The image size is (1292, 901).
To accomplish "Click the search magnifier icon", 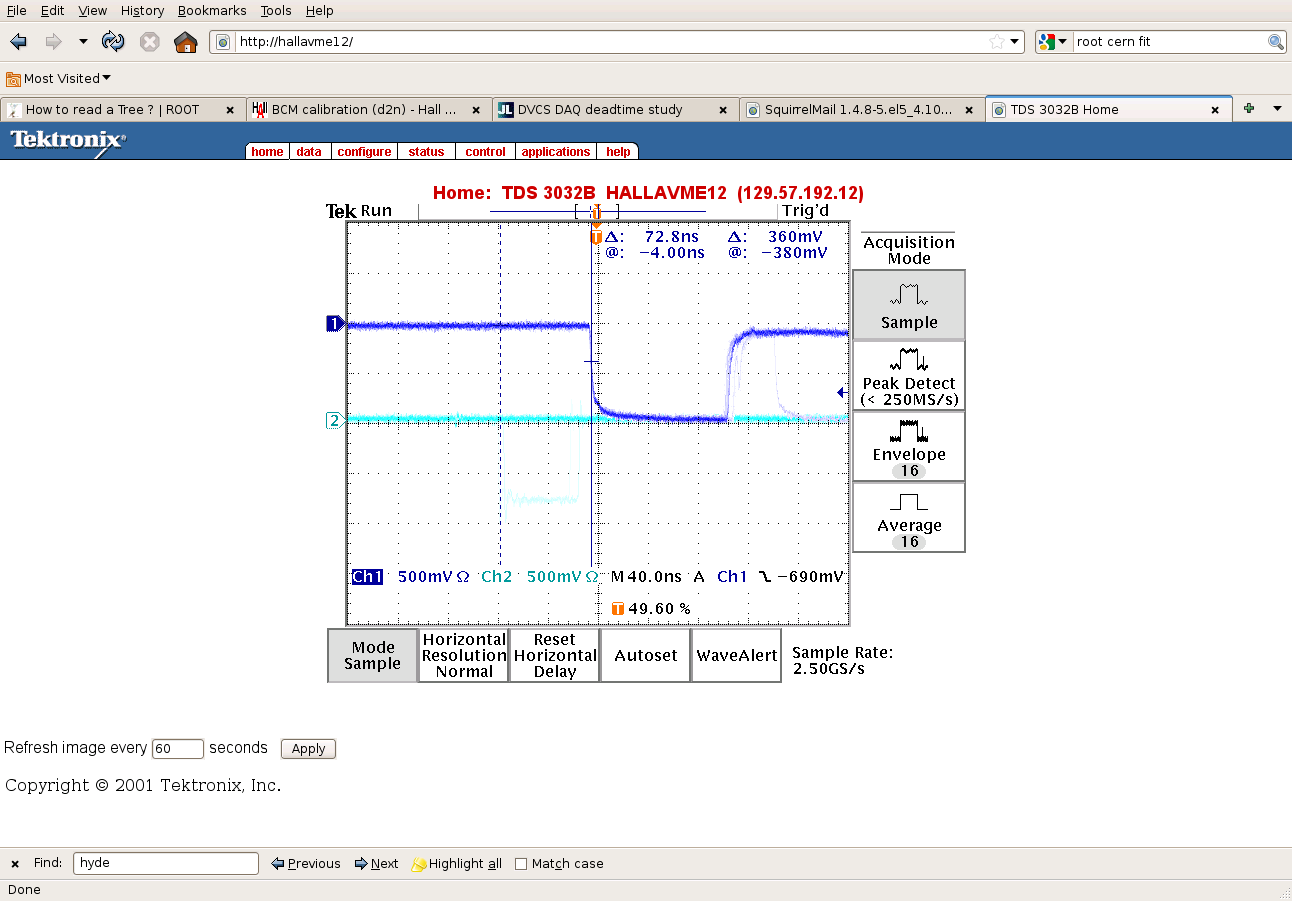I will (x=1276, y=42).
